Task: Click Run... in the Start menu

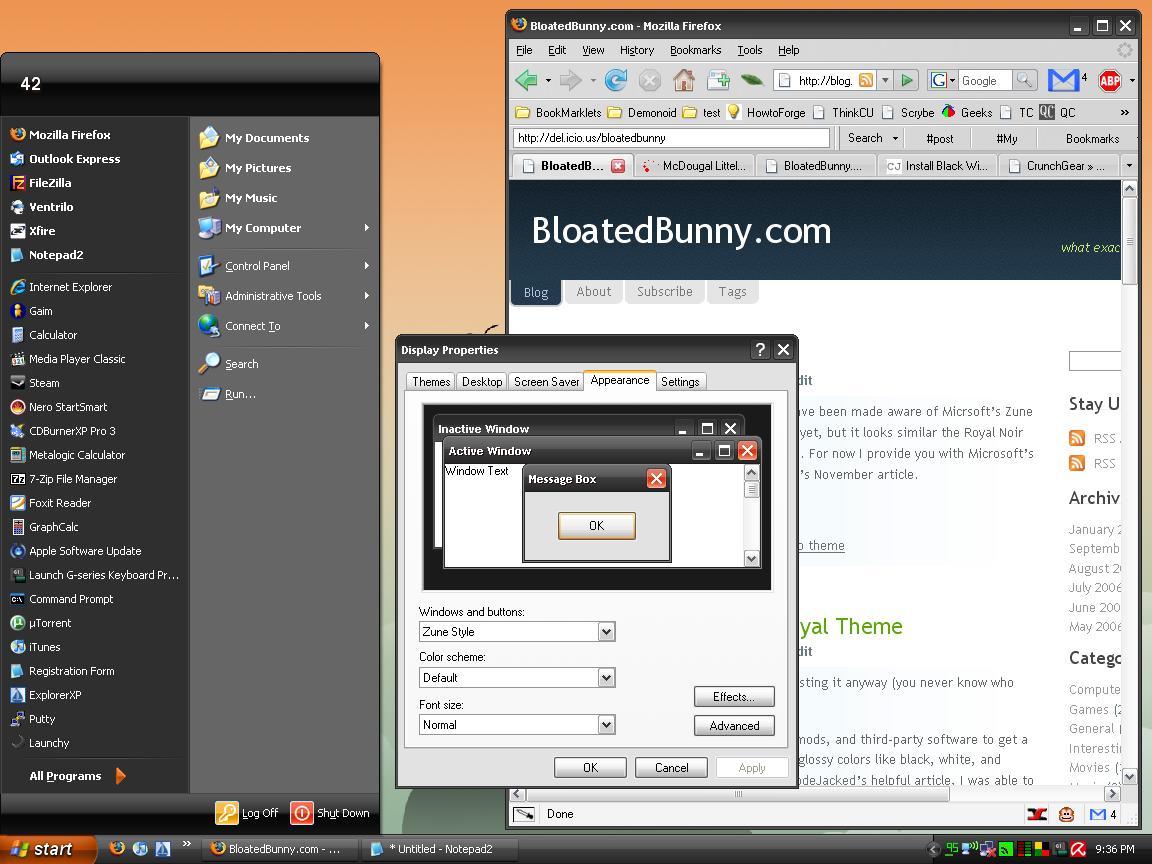Action: (228, 394)
